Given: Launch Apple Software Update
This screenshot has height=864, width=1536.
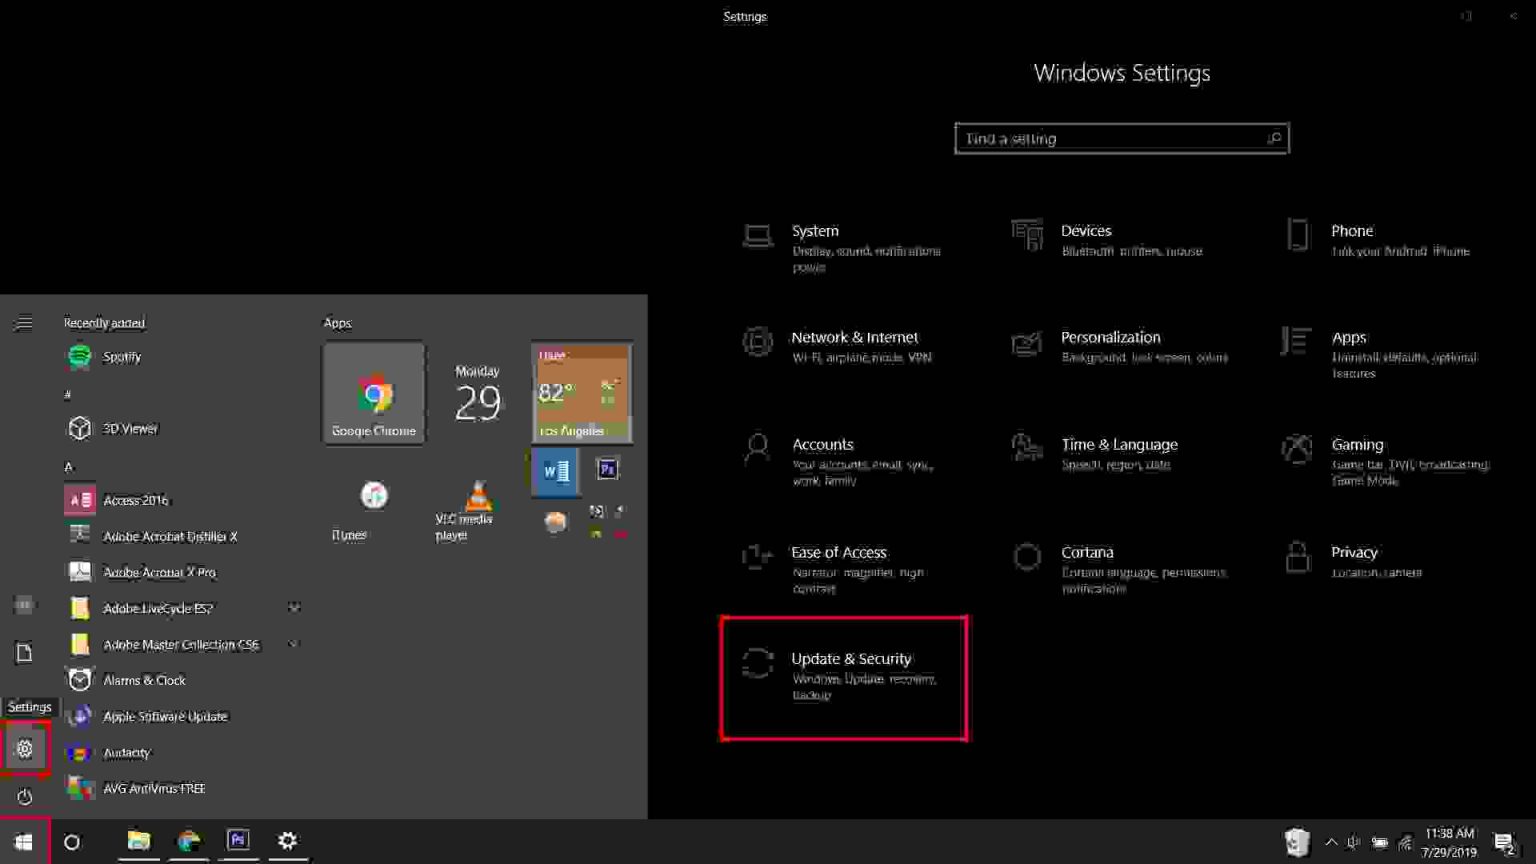Looking at the screenshot, I should click(x=180, y=716).
